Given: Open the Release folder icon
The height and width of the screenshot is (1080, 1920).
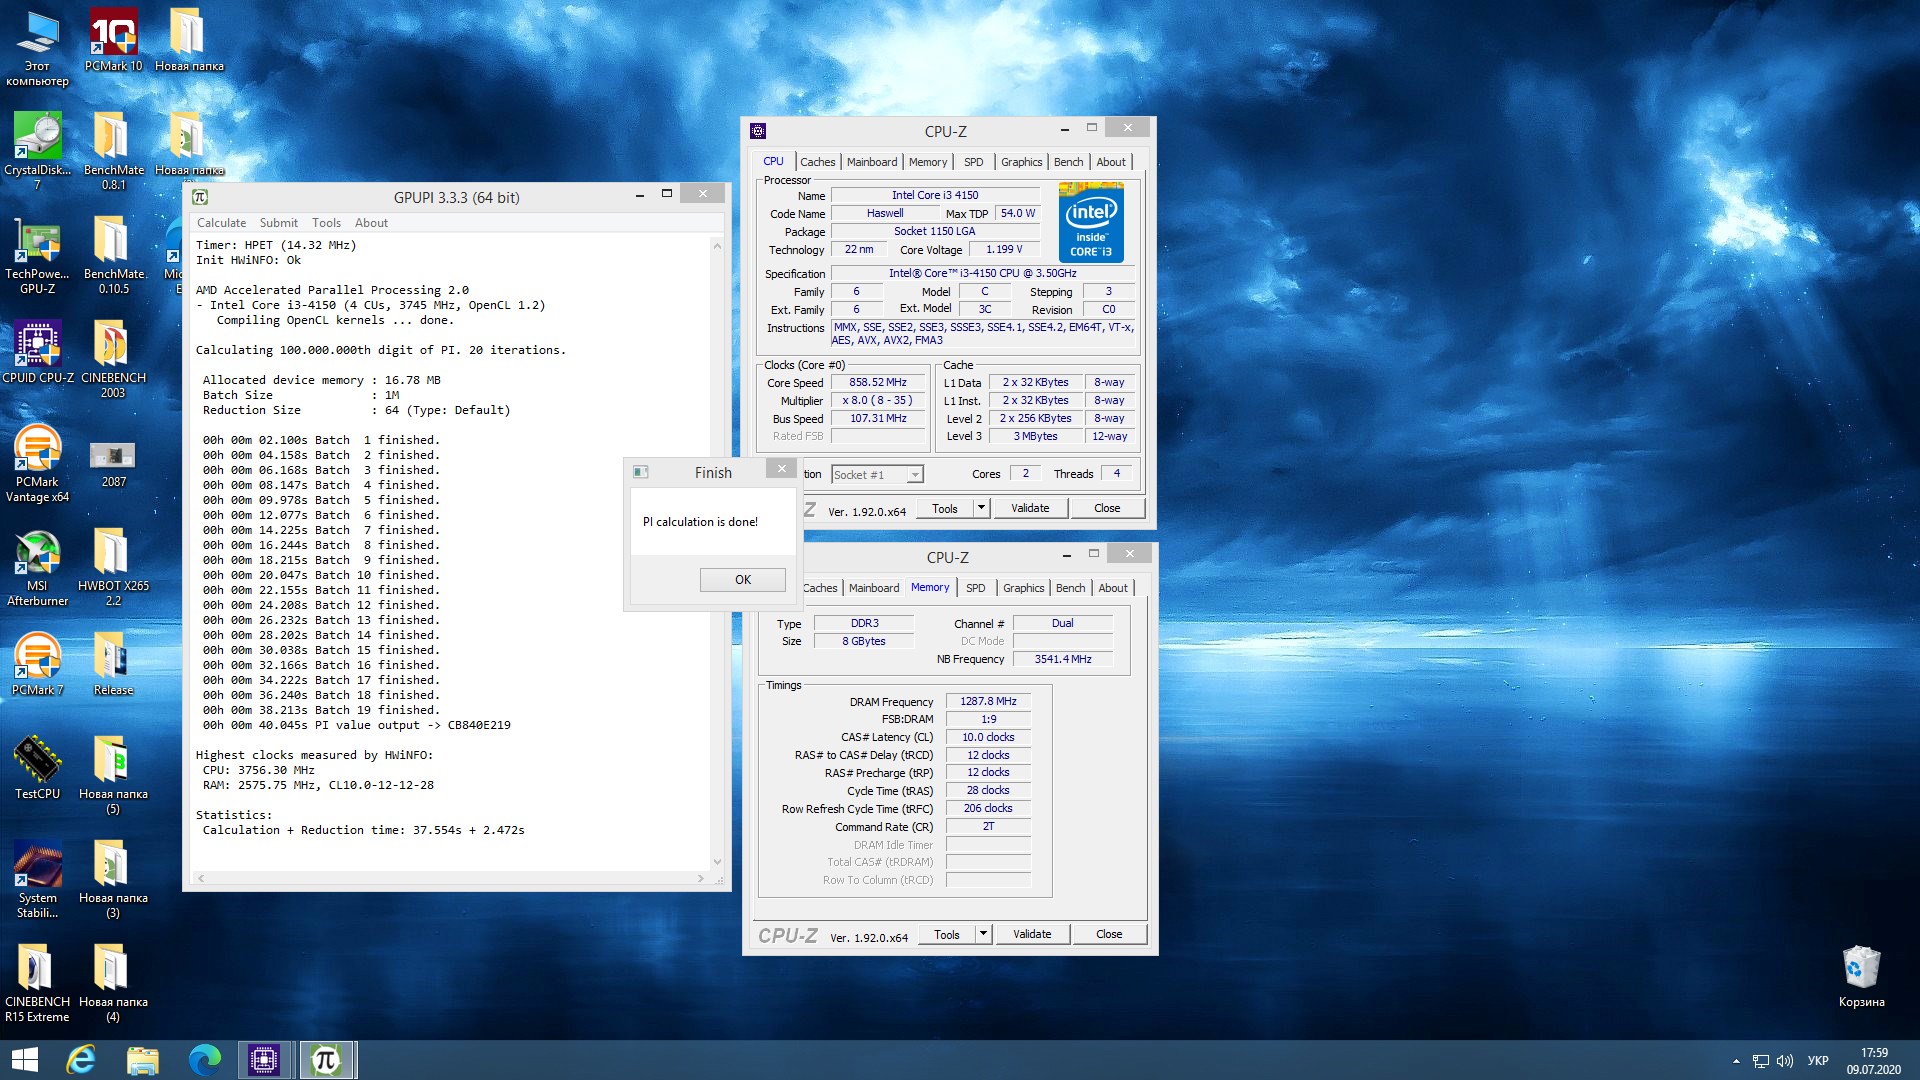Looking at the screenshot, I should tap(113, 664).
